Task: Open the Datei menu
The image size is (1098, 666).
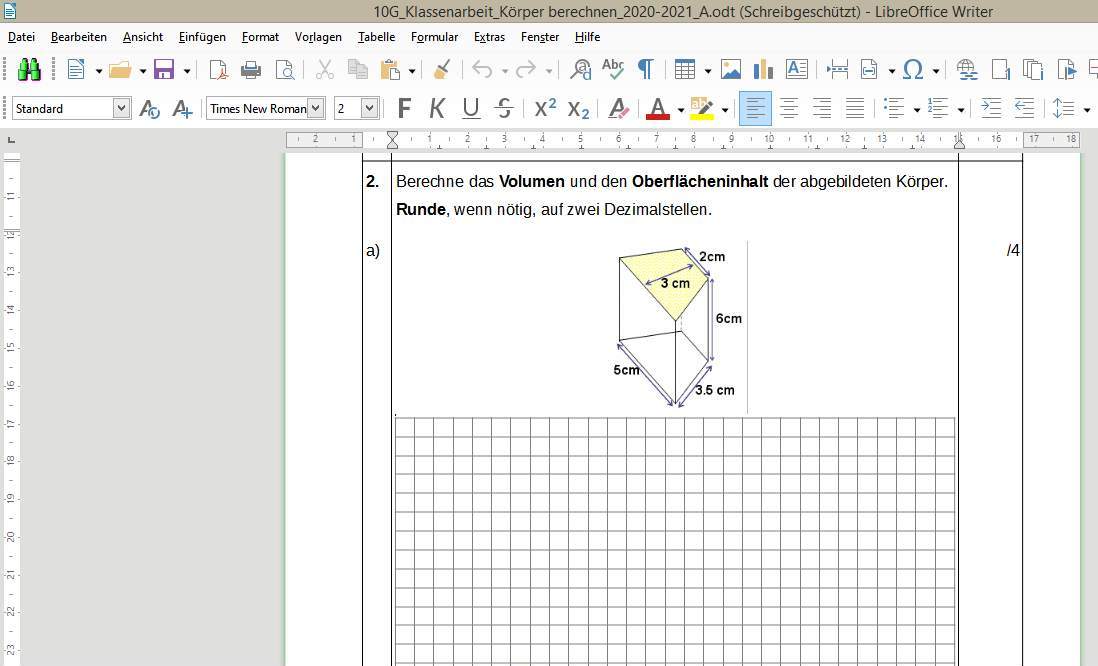Action: (x=21, y=37)
